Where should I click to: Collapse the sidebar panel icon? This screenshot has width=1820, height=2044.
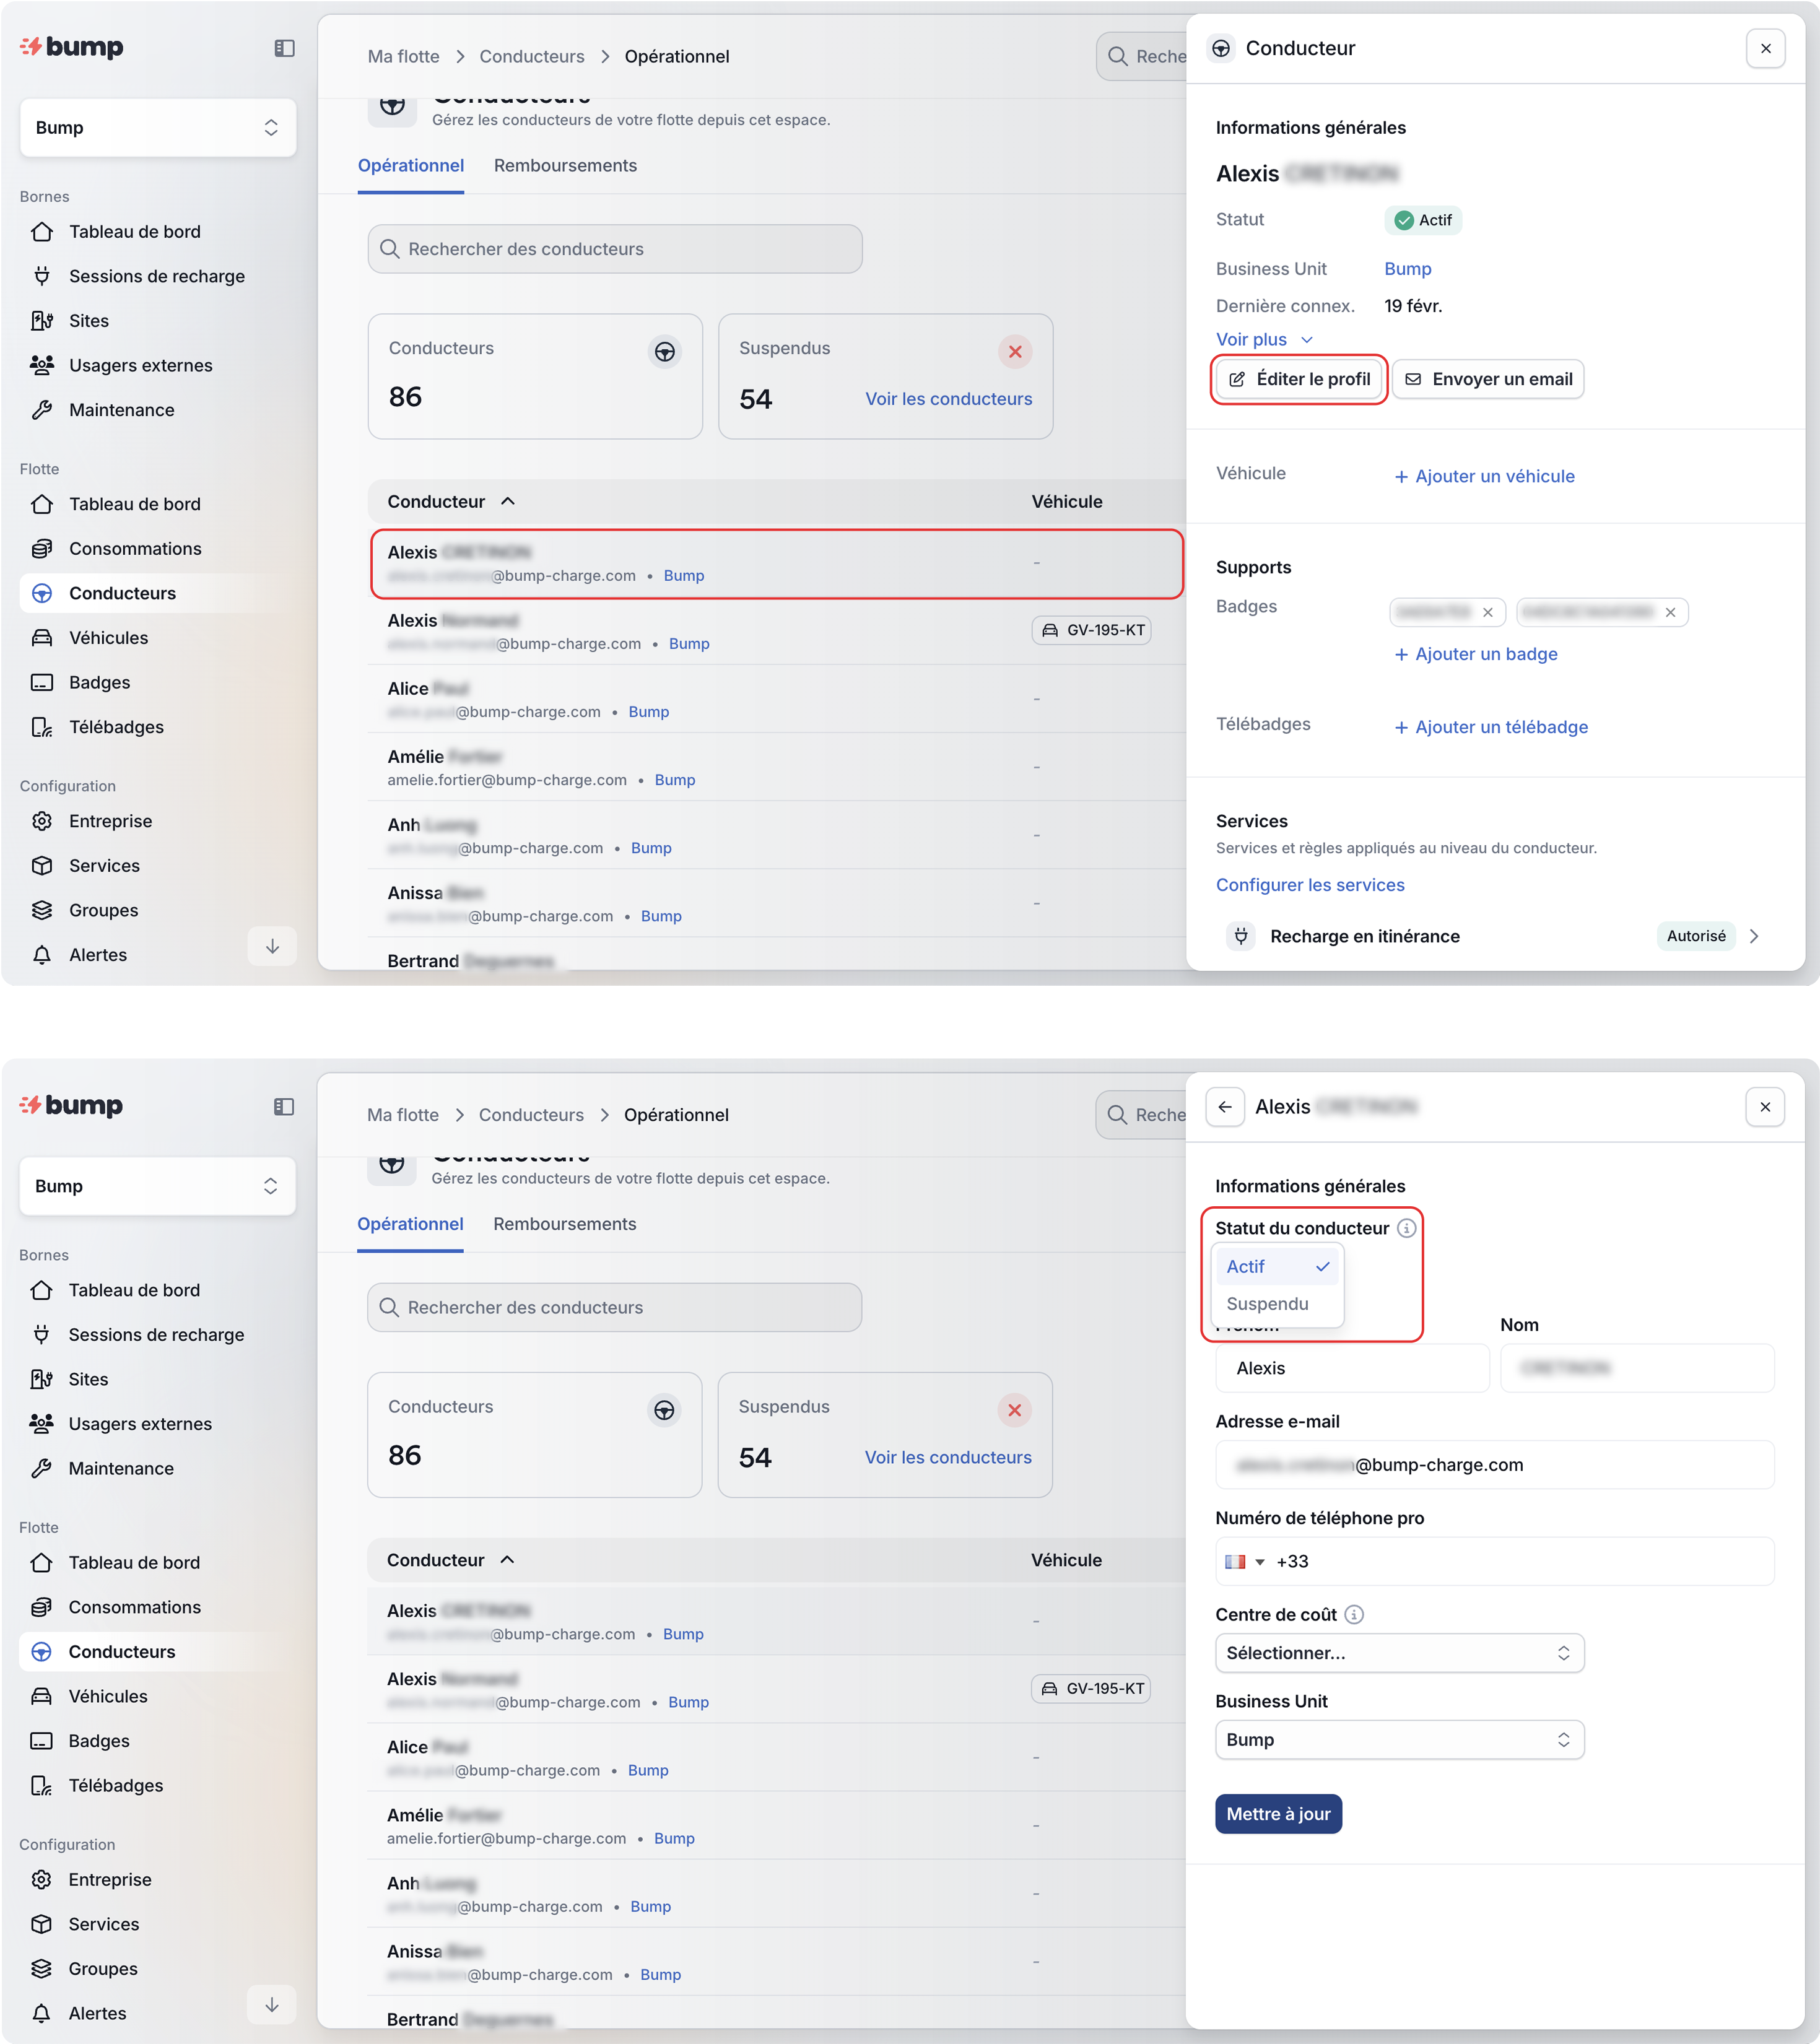[284, 48]
